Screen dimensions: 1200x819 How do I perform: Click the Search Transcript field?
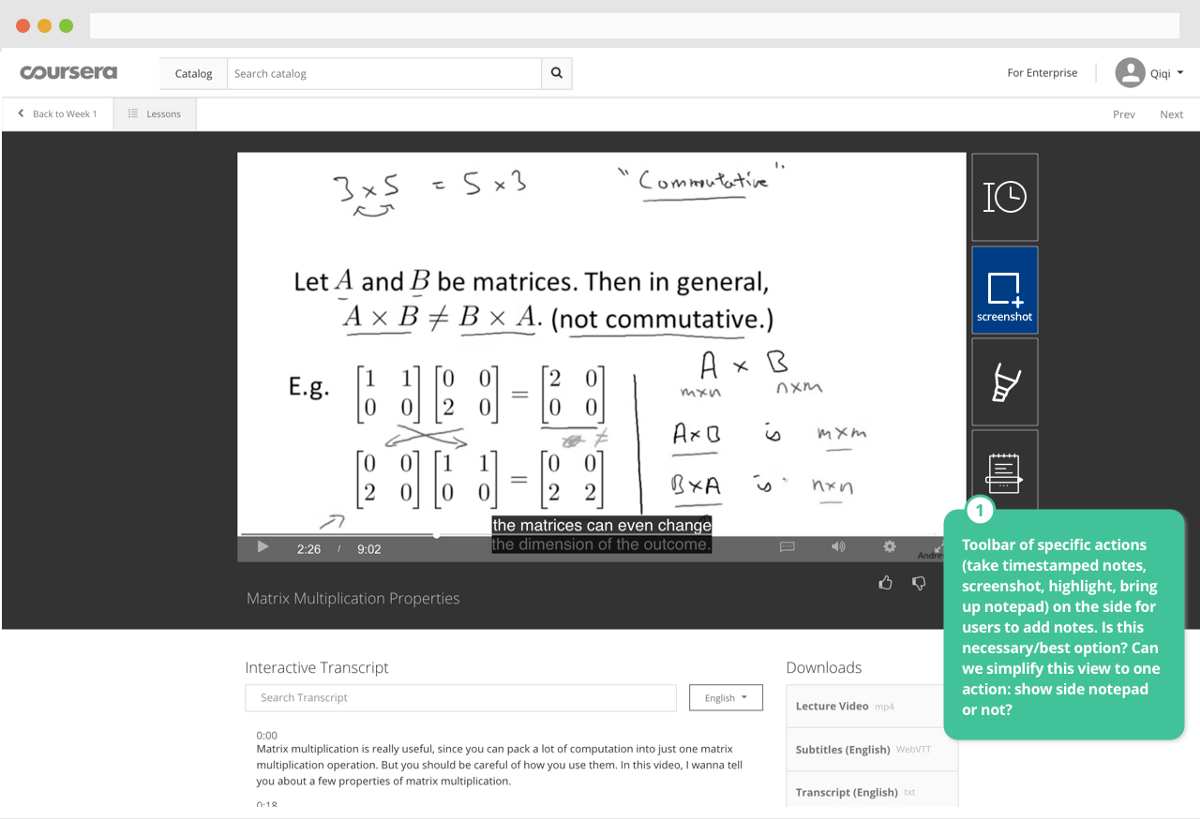click(461, 697)
